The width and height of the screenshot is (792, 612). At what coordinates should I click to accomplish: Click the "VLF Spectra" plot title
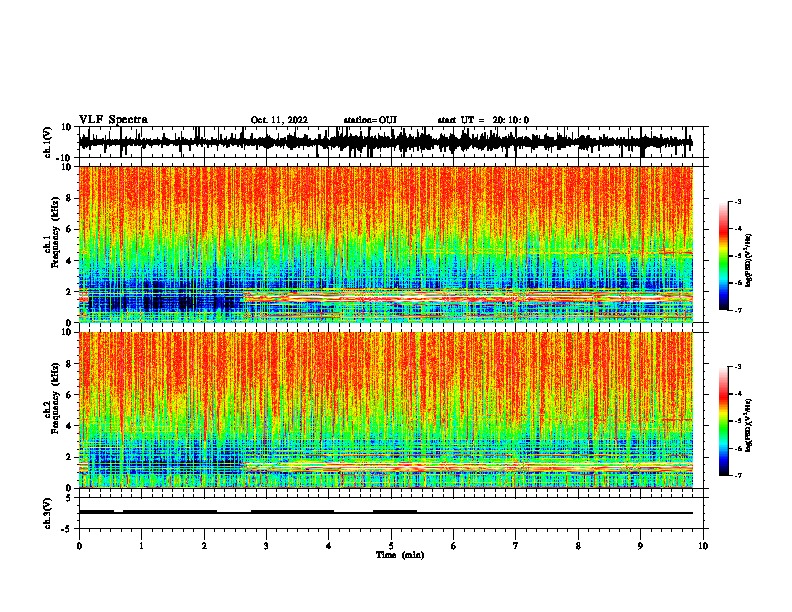[113, 120]
